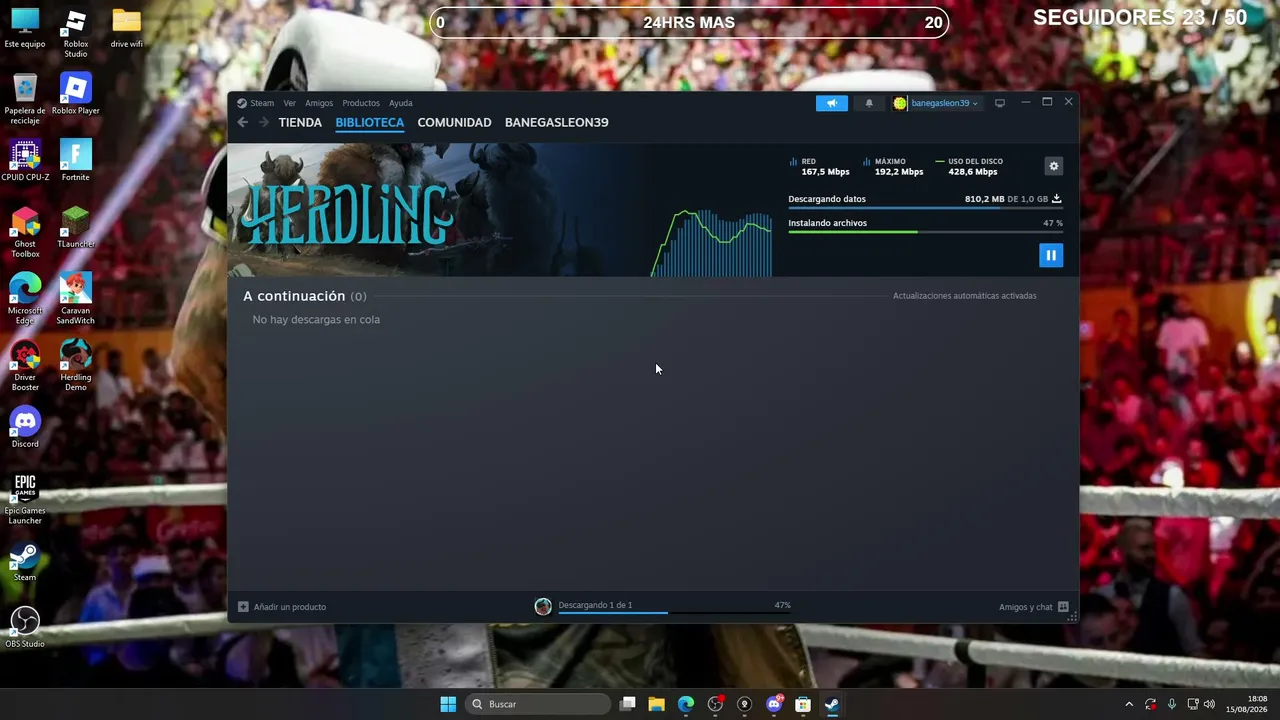The image size is (1280, 720).
Task: Open the taskbar volume control
Action: click(1209, 704)
